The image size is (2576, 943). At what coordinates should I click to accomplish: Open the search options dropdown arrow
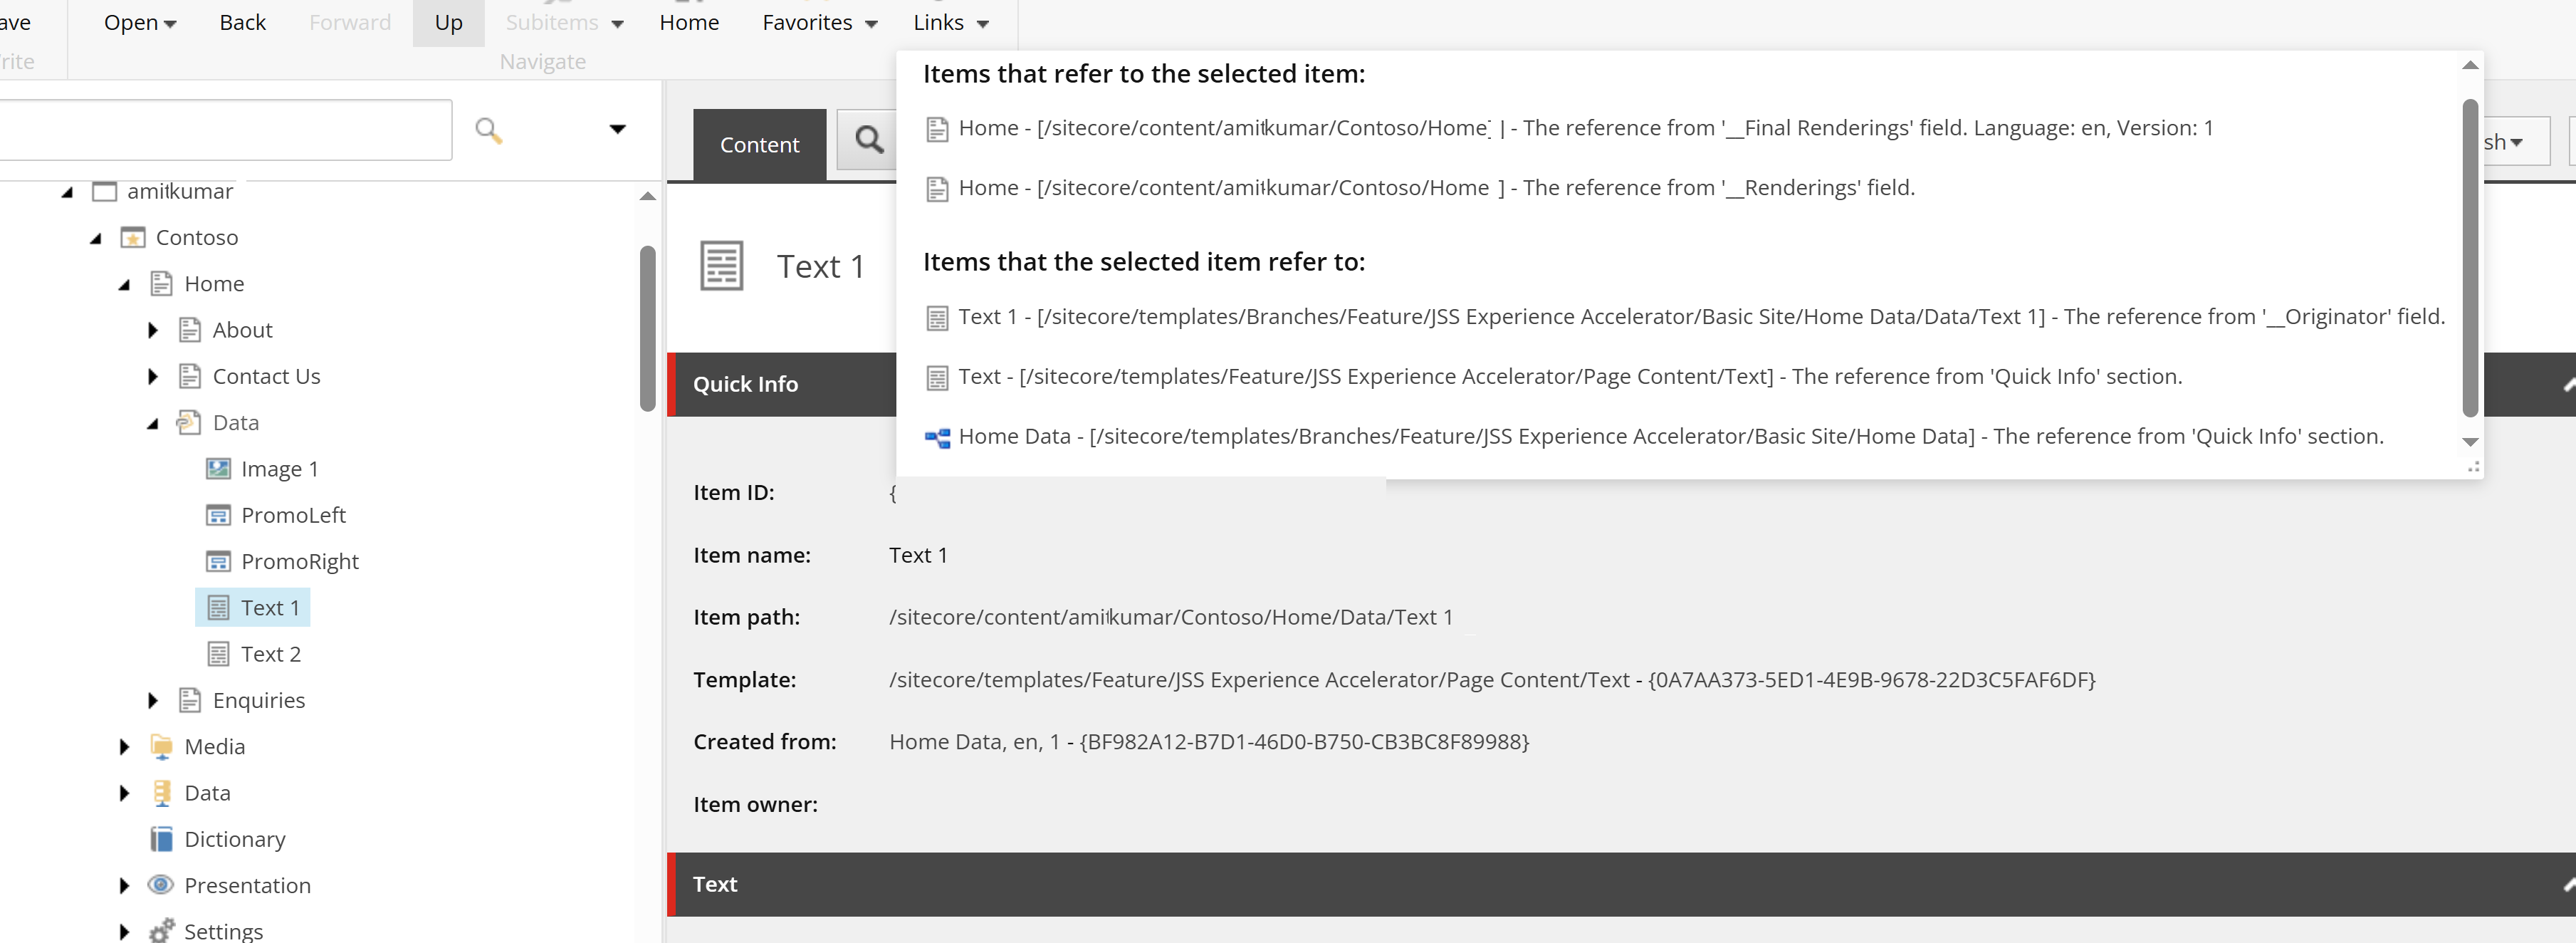617,129
